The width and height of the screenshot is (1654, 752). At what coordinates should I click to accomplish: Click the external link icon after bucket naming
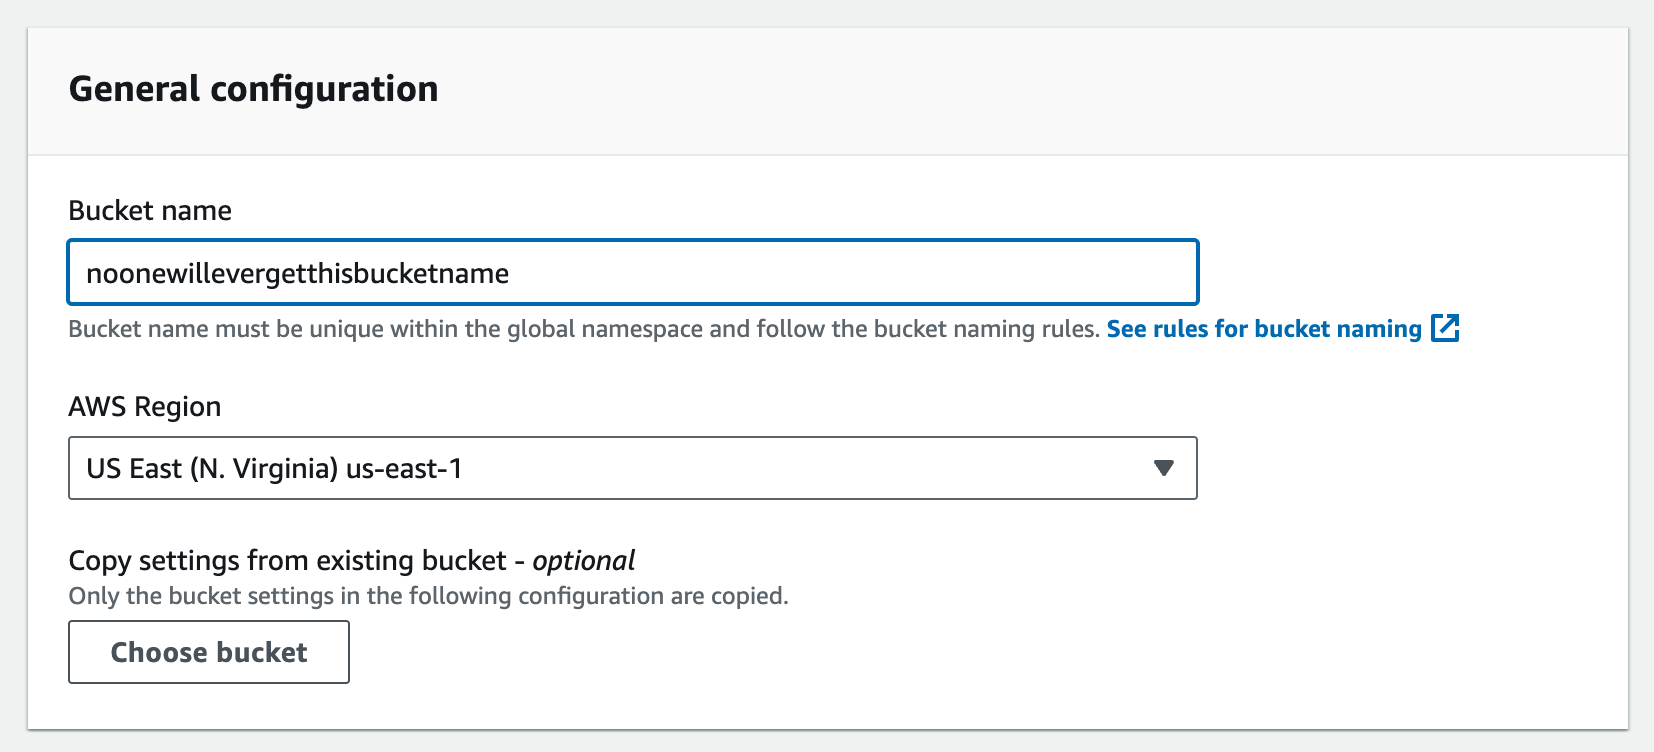pyautogui.click(x=1445, y=328)
